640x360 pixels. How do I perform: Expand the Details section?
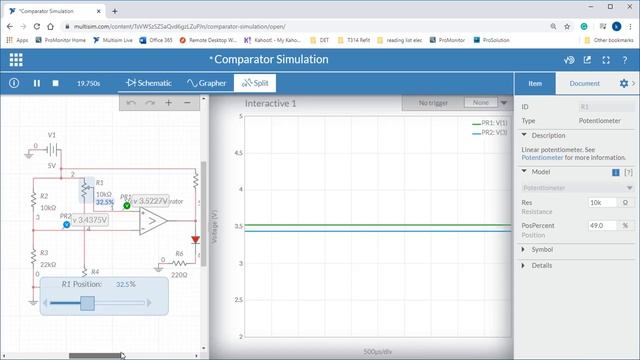(524, 265)
